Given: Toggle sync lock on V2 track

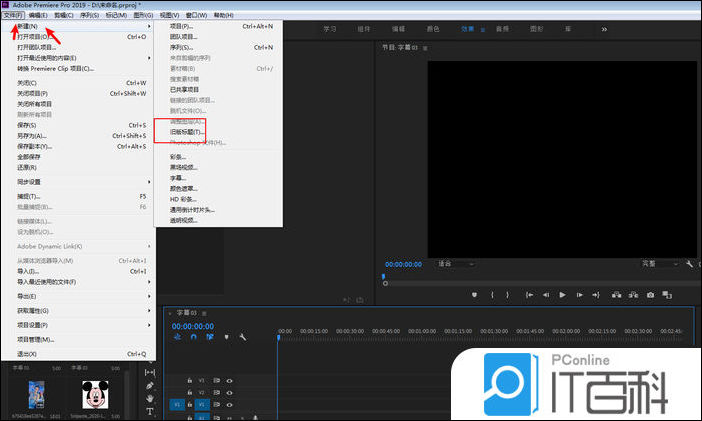Looking at the screenshot, I should (217, 393).
